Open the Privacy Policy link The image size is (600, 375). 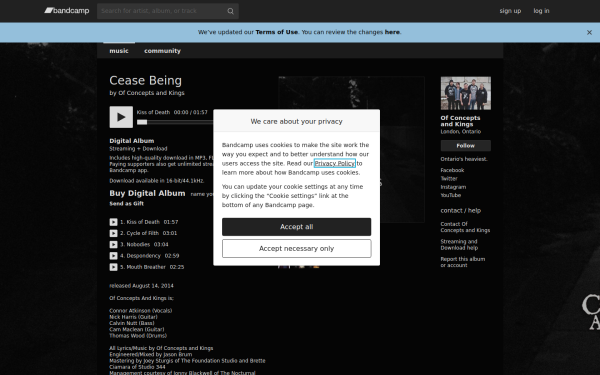335,163
